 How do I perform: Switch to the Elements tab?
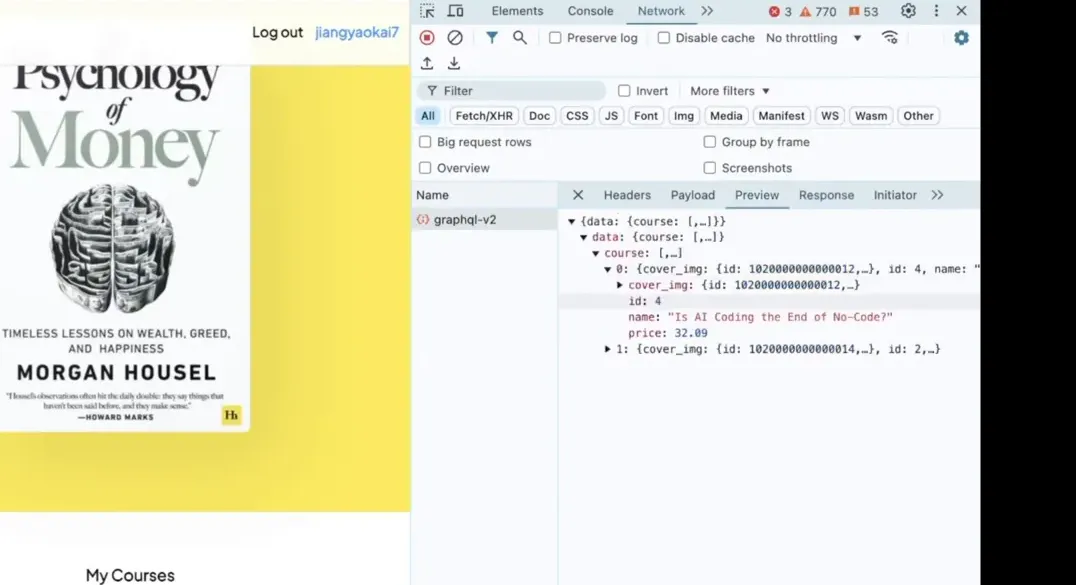click(517, 11)
